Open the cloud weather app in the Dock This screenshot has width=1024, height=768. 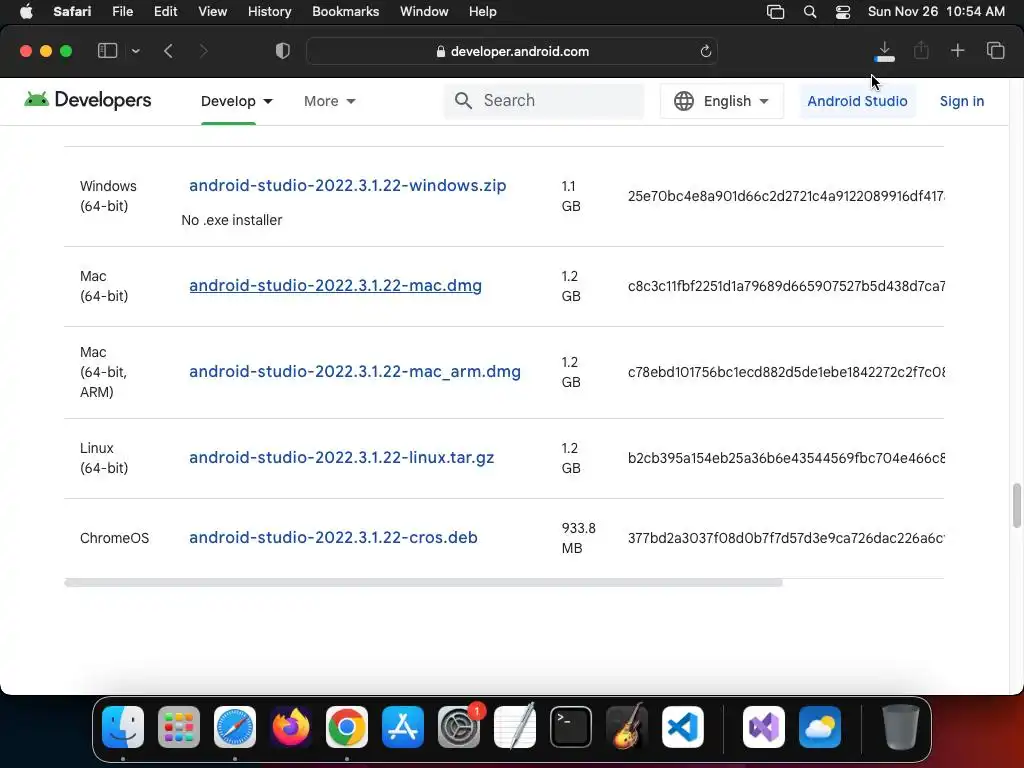coord(820,727)
